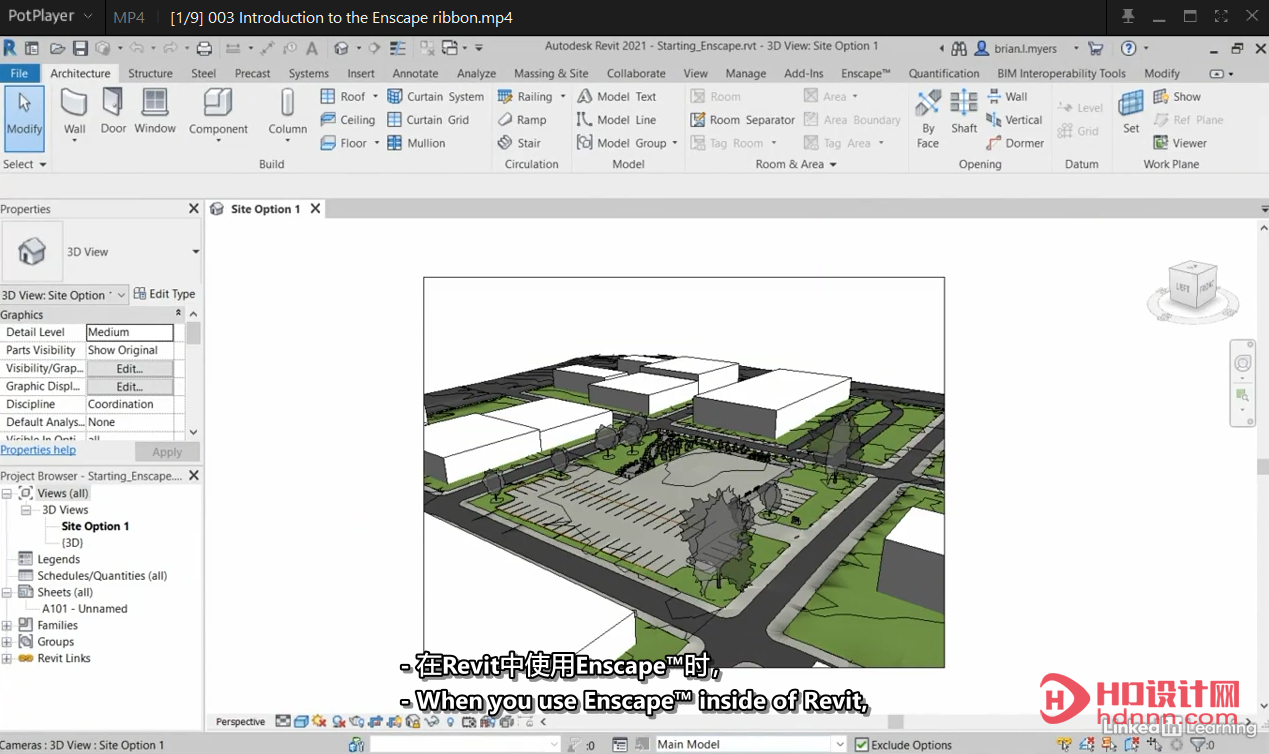Select the Window tool
The height and width of the screenshot is (754, 1269).
(x=155, y=111)
